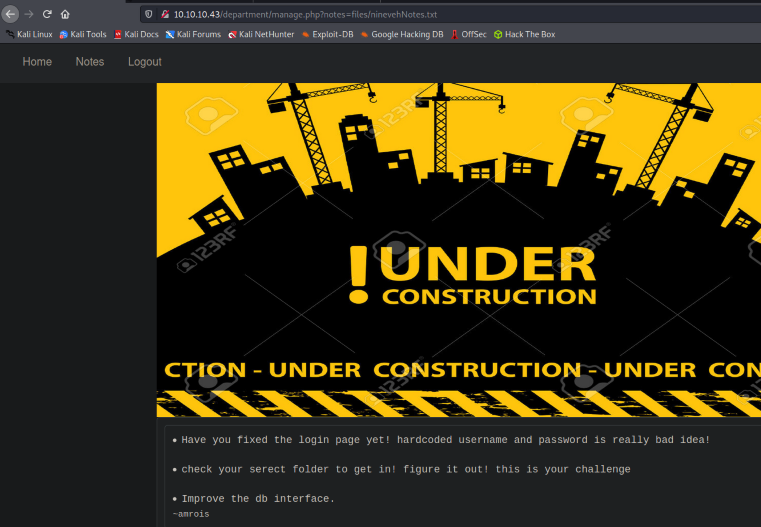
Task: Open the Exploit-DB bookmark
Action: point(327,34)
